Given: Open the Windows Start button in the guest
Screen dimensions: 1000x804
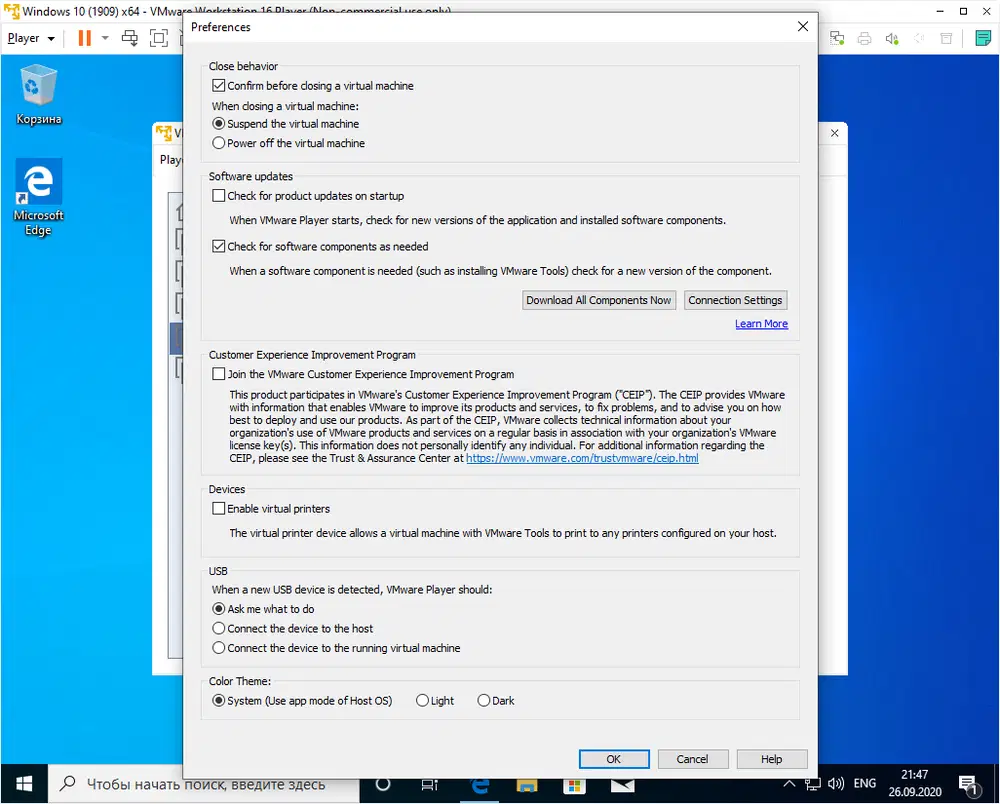Looking at the screenshot, I should pyautogui.click(x=24, y=784).
